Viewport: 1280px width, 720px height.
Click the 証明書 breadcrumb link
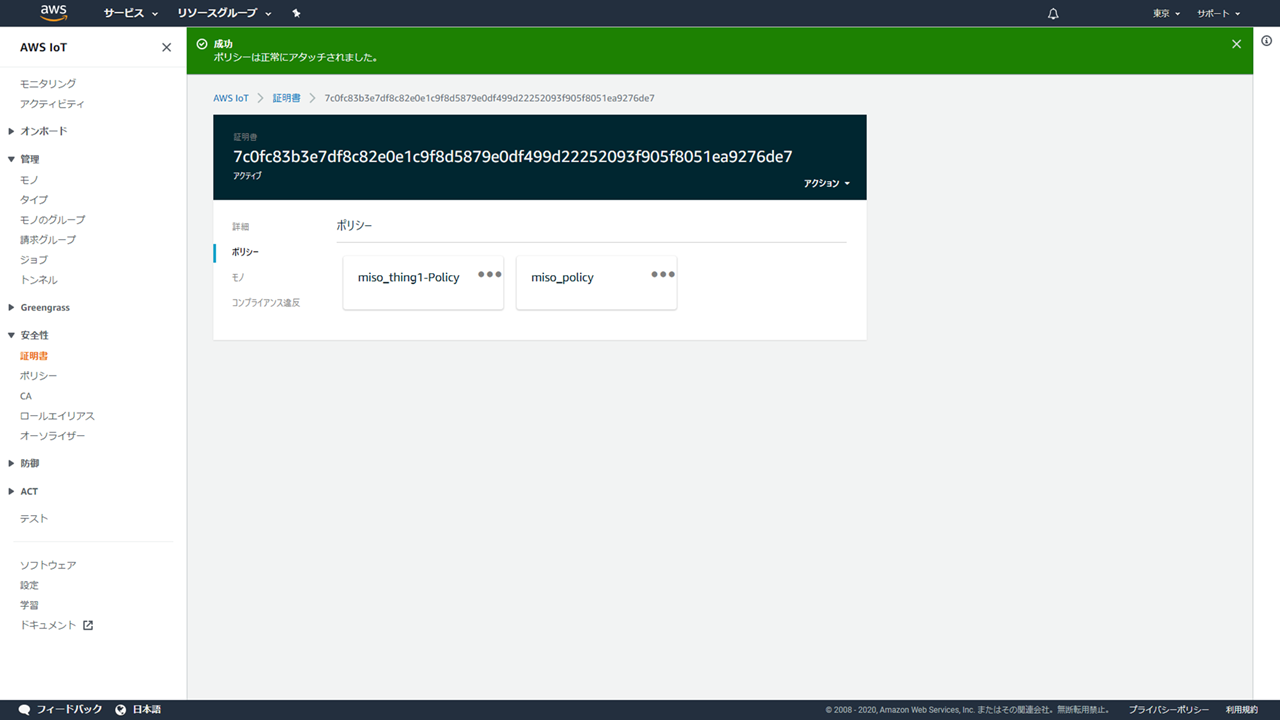pyautogui.click(x=286, y=98)
